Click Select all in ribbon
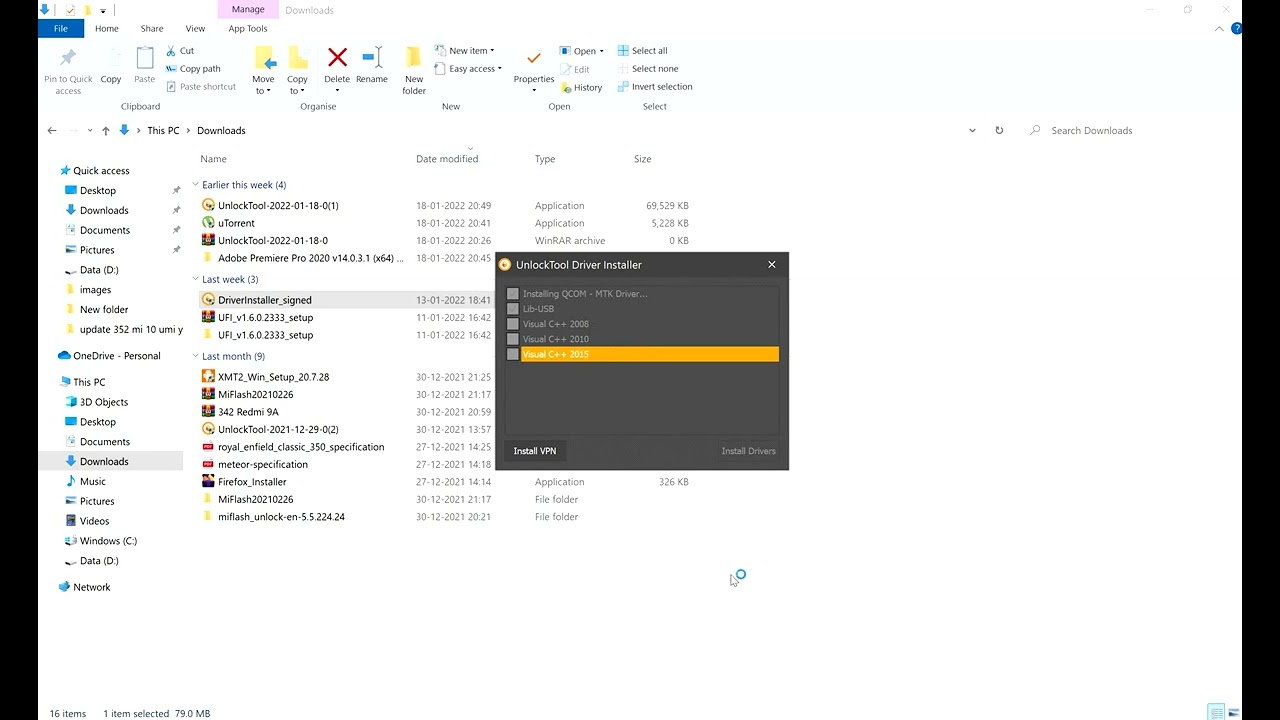 click(642, 51)
